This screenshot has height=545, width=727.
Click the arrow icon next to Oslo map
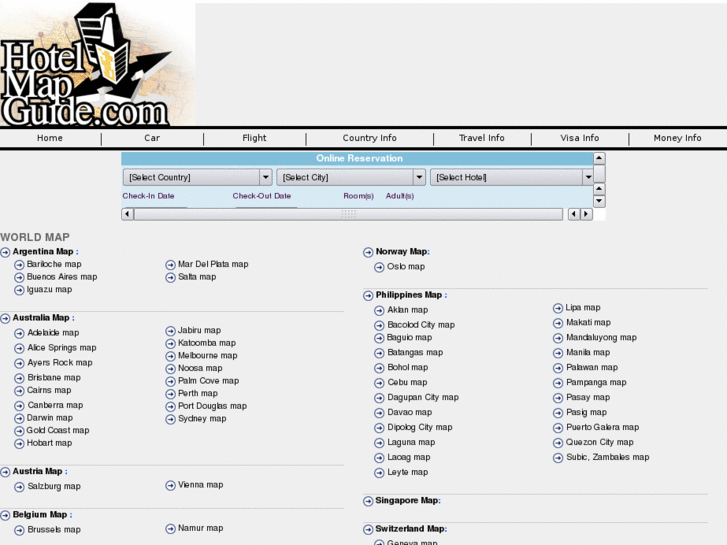tap(379, 267)
